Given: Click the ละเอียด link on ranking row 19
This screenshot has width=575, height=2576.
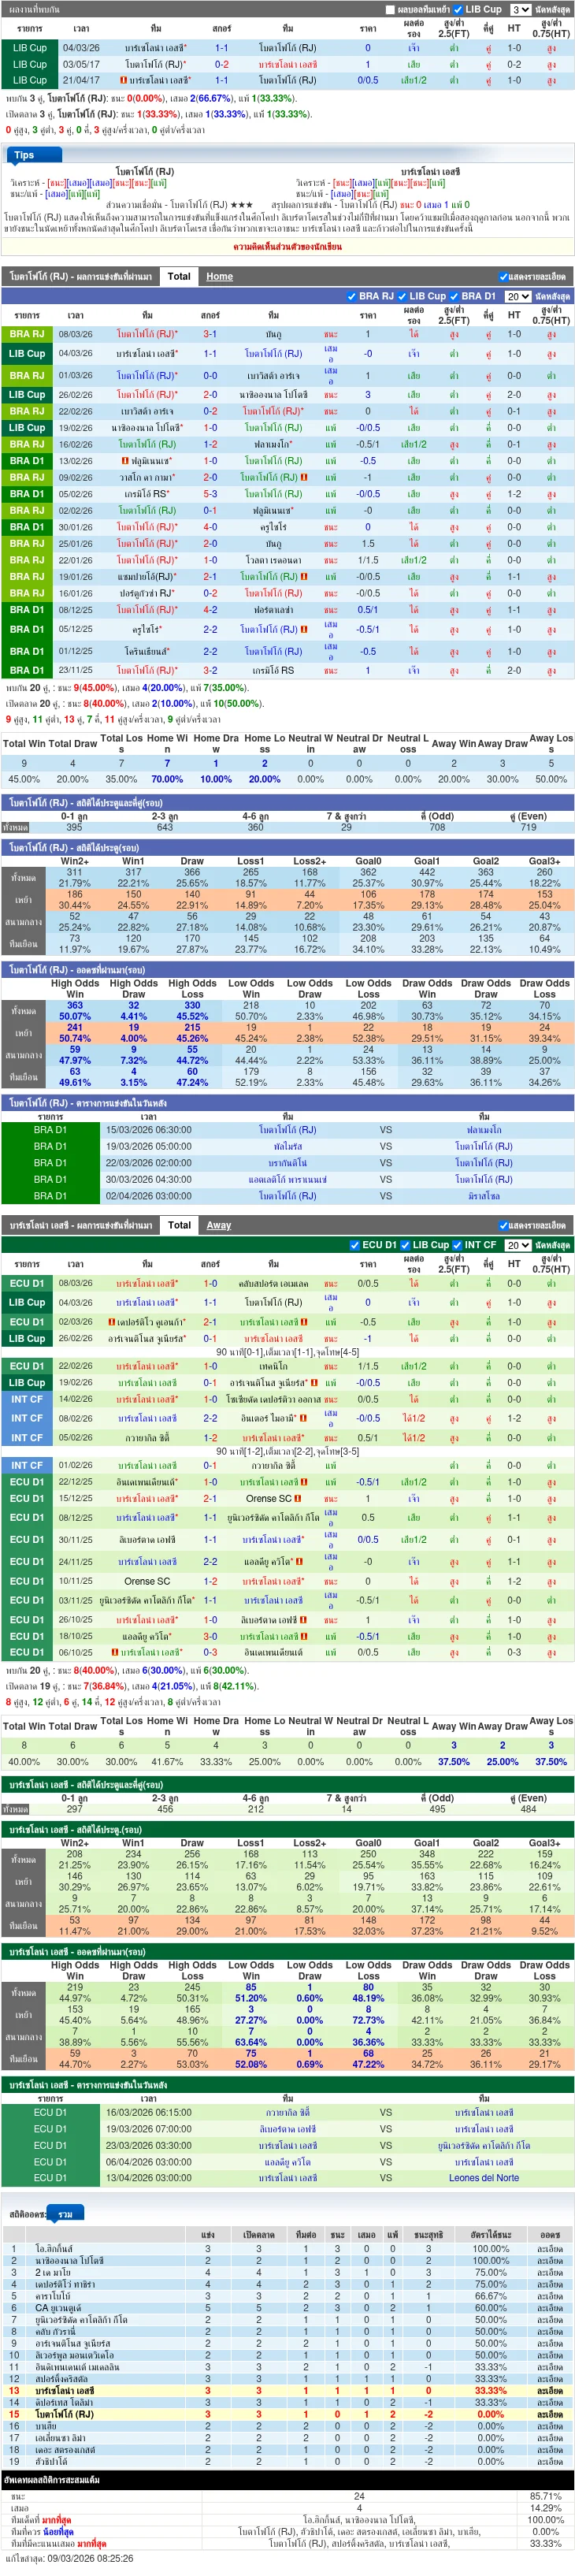Looking at the screenshot, I should click(550, 2461).
